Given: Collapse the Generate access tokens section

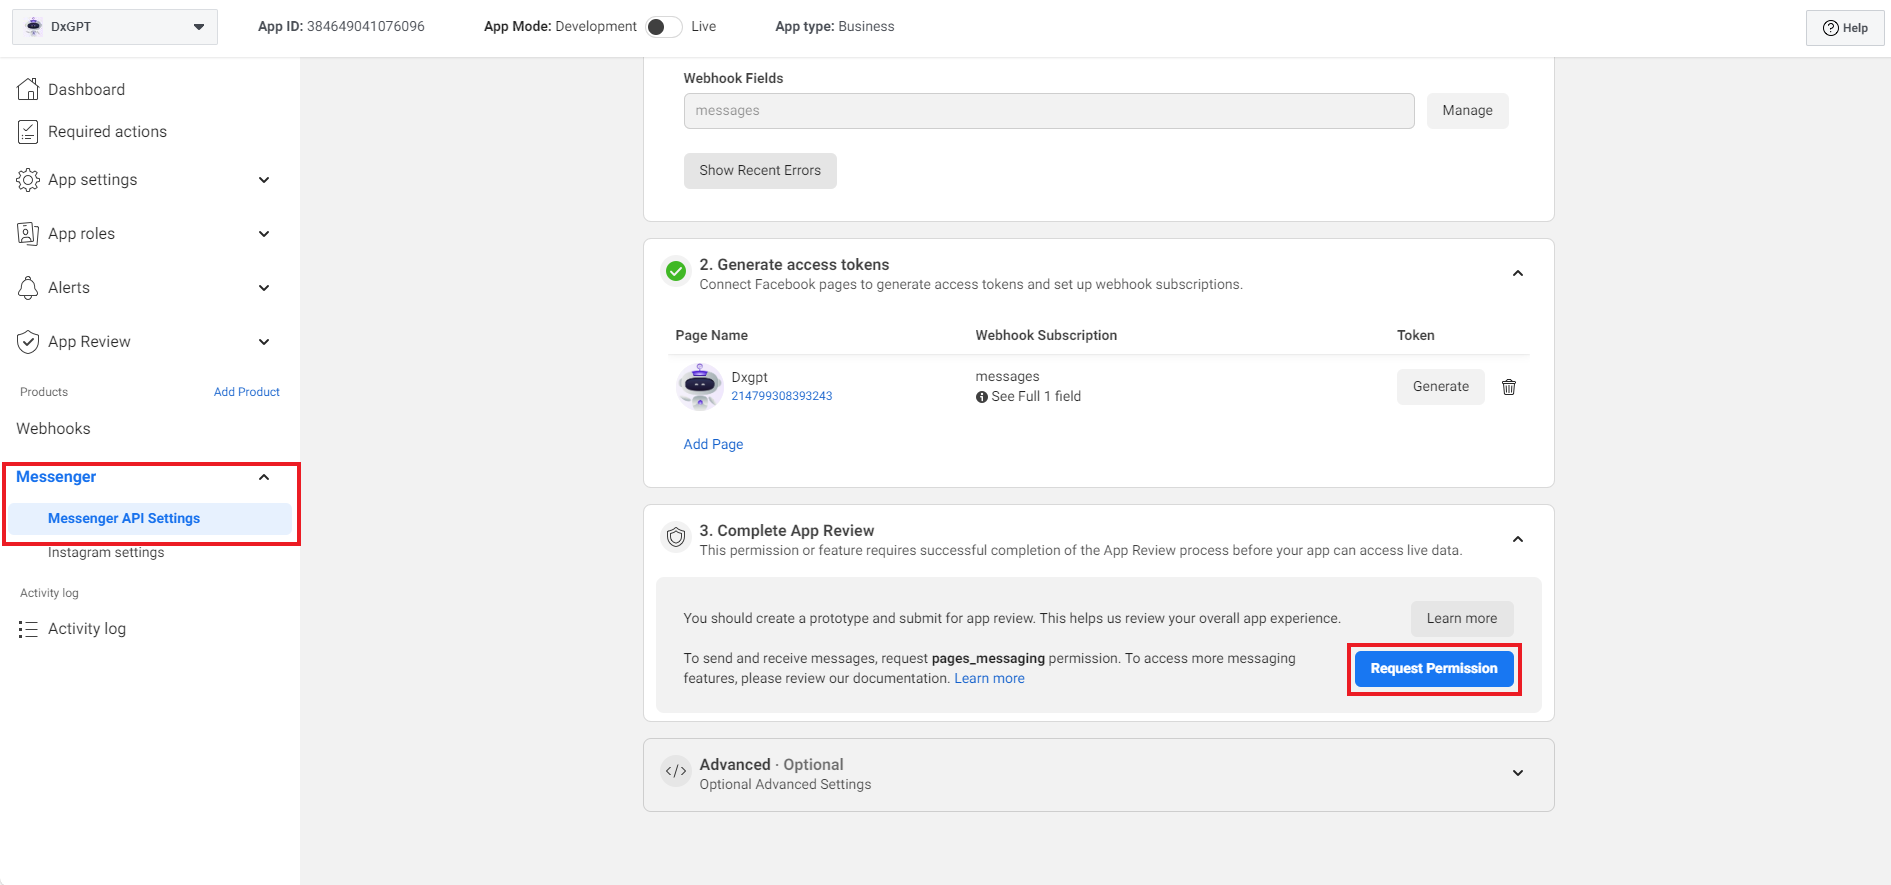Looking at the screenshot, I should [x=1517, y=273].
